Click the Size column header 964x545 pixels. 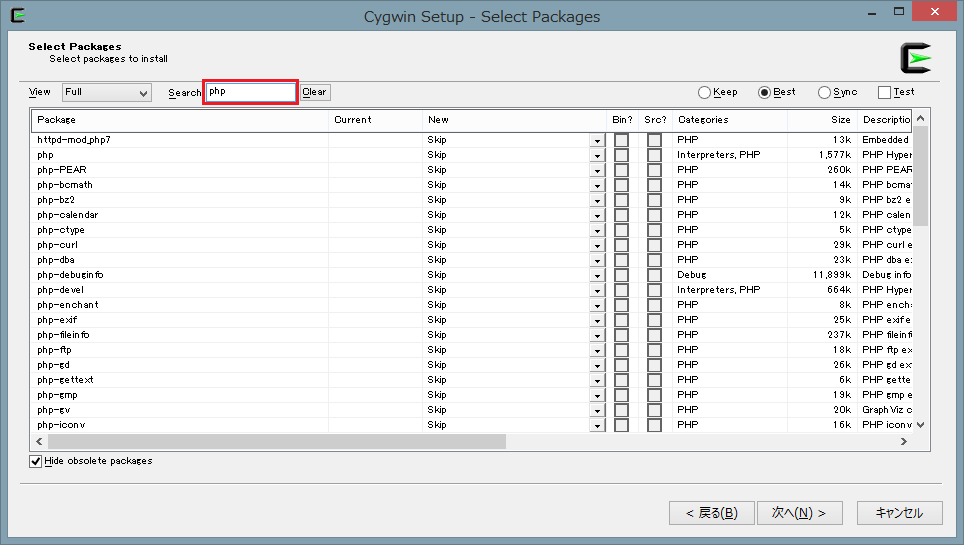(820, 120)
